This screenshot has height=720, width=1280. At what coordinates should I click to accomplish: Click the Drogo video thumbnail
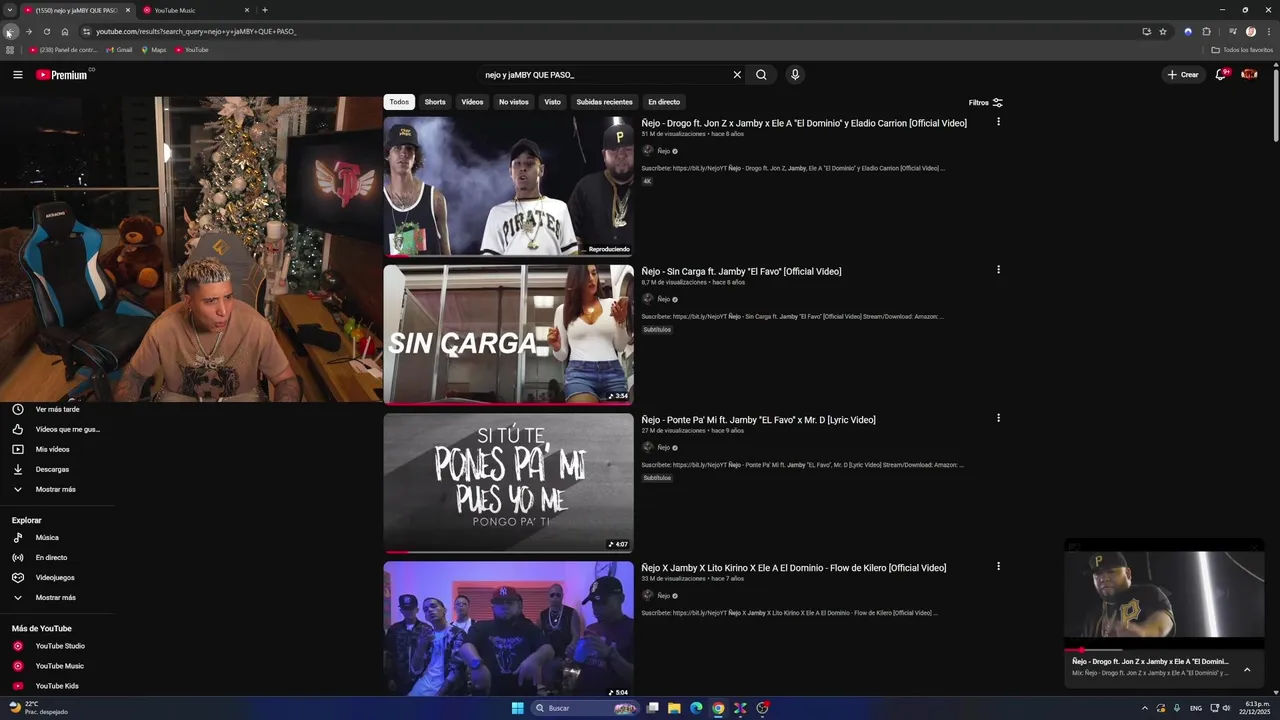point(508,186)
